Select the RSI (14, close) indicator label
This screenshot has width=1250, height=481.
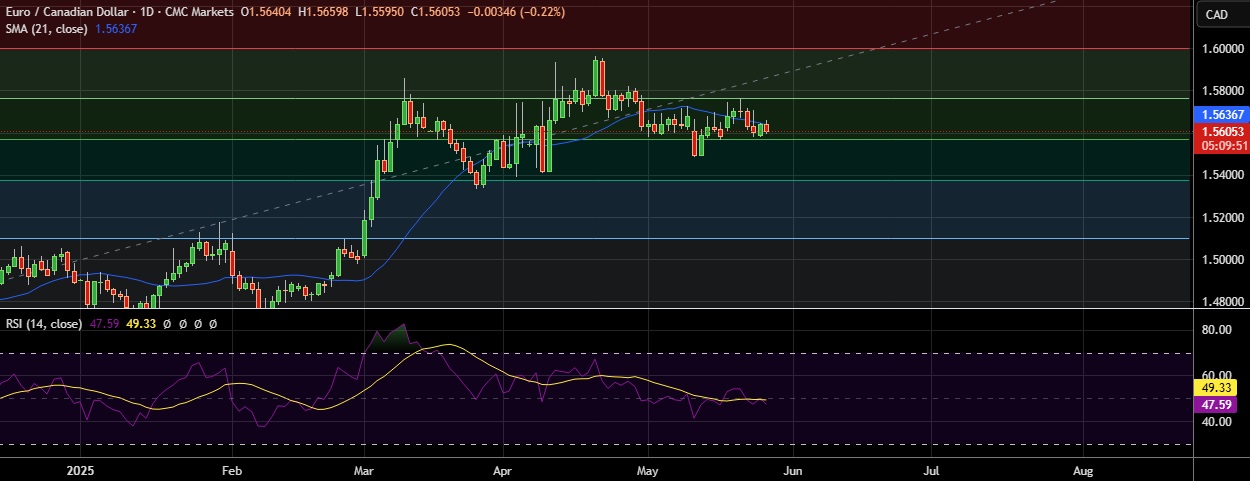coord(44,324)
